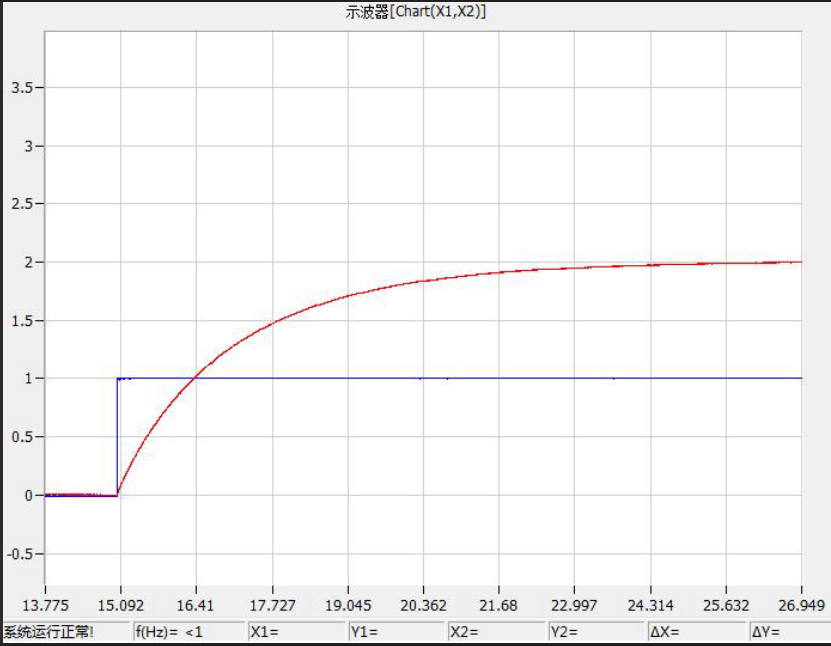Click the red curve's flat end near 2

780,262
